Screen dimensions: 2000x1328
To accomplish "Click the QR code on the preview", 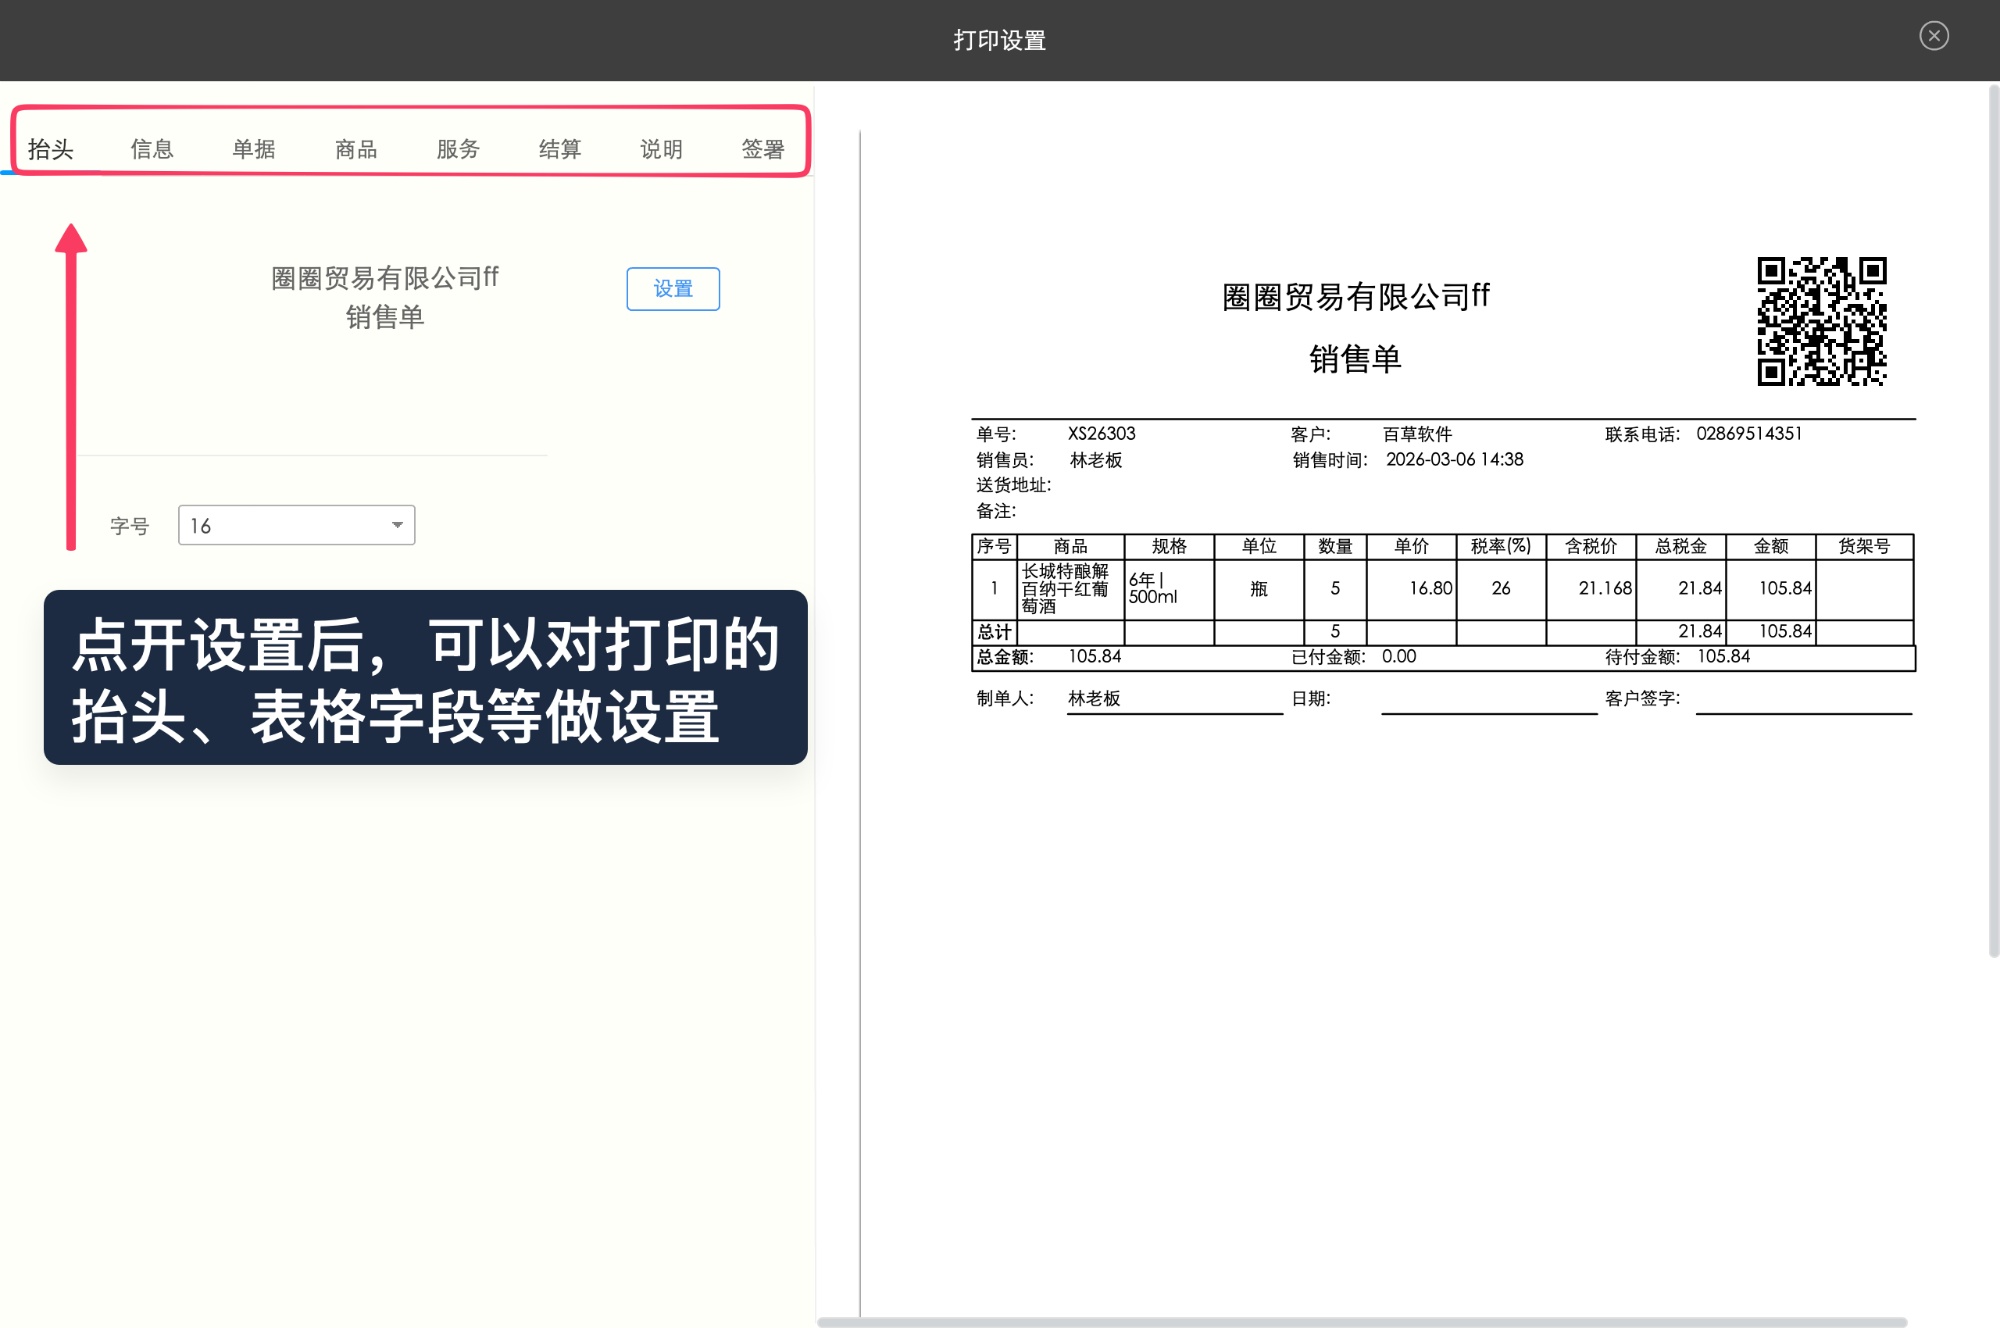I will point(1823,321).
